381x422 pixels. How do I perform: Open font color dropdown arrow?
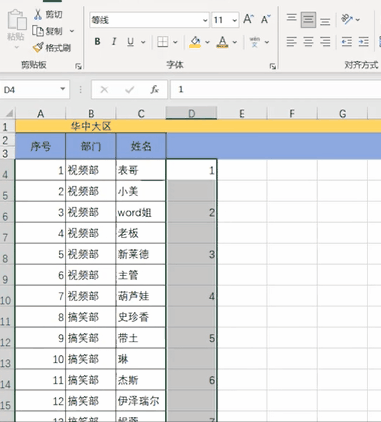[x=235, y=42]
